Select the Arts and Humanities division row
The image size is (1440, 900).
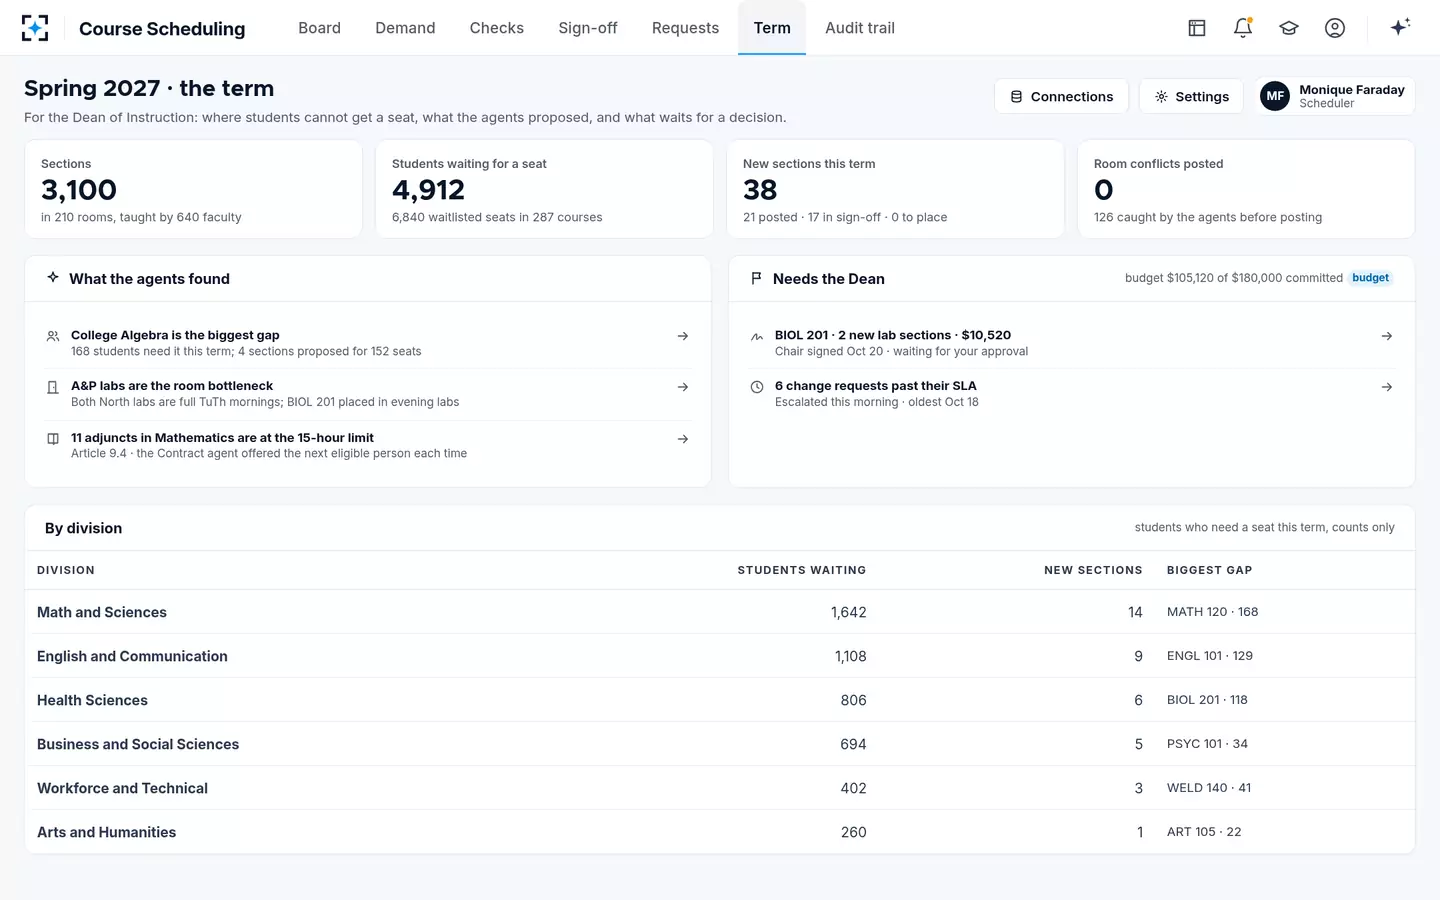click(720, 832)
